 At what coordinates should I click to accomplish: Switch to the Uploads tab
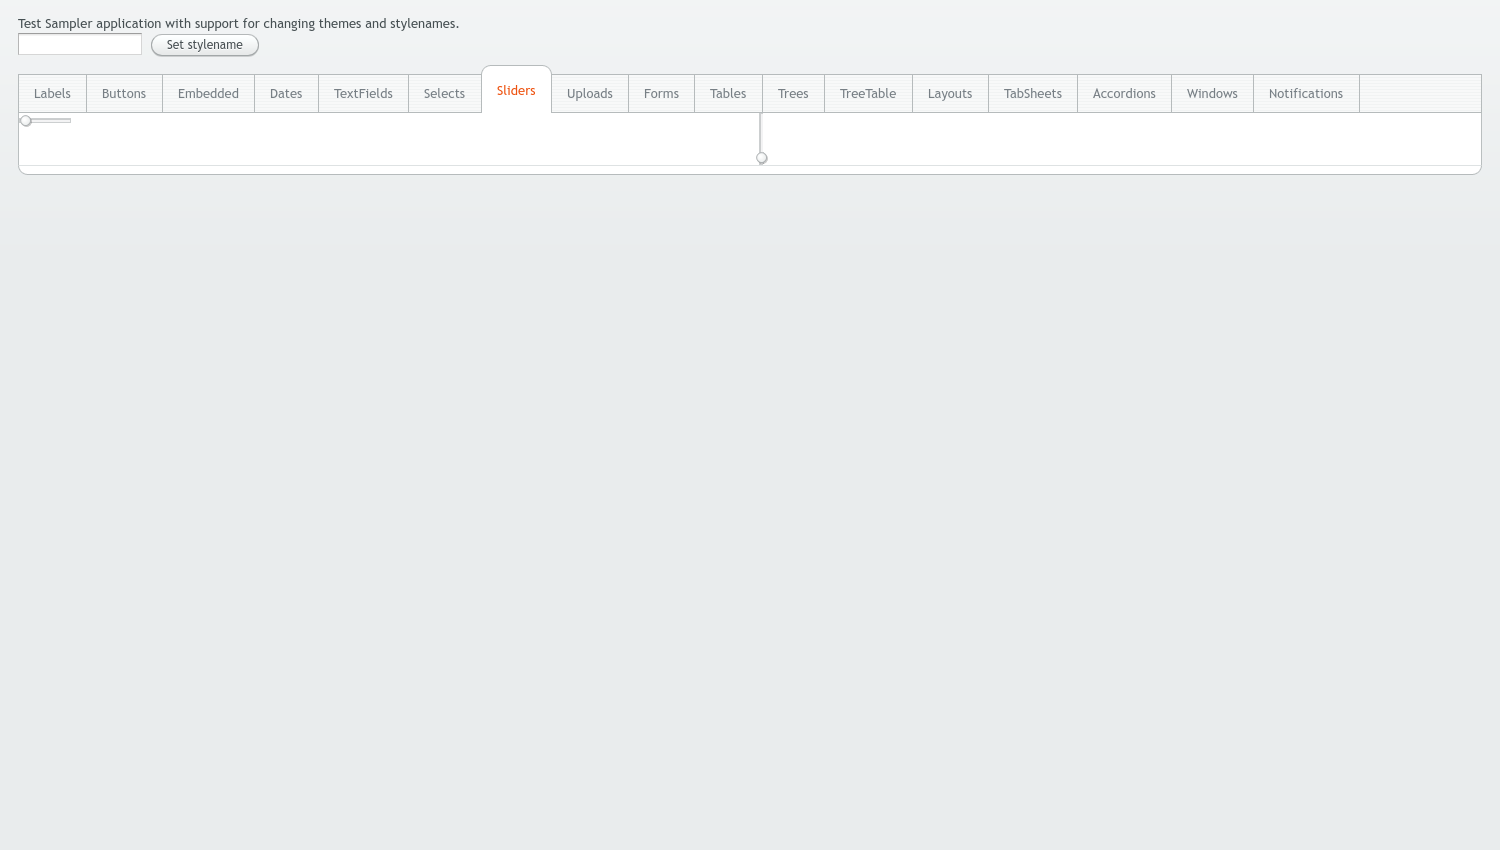pyautogui.click(x=590, y=94)
